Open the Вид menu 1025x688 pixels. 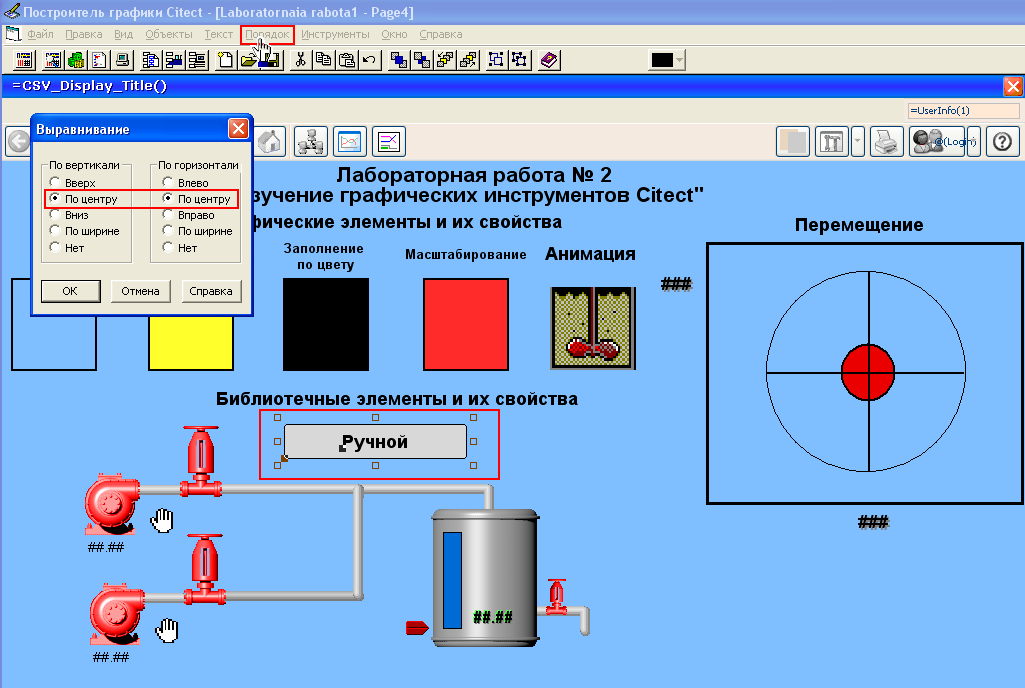(x=124, y=34)
